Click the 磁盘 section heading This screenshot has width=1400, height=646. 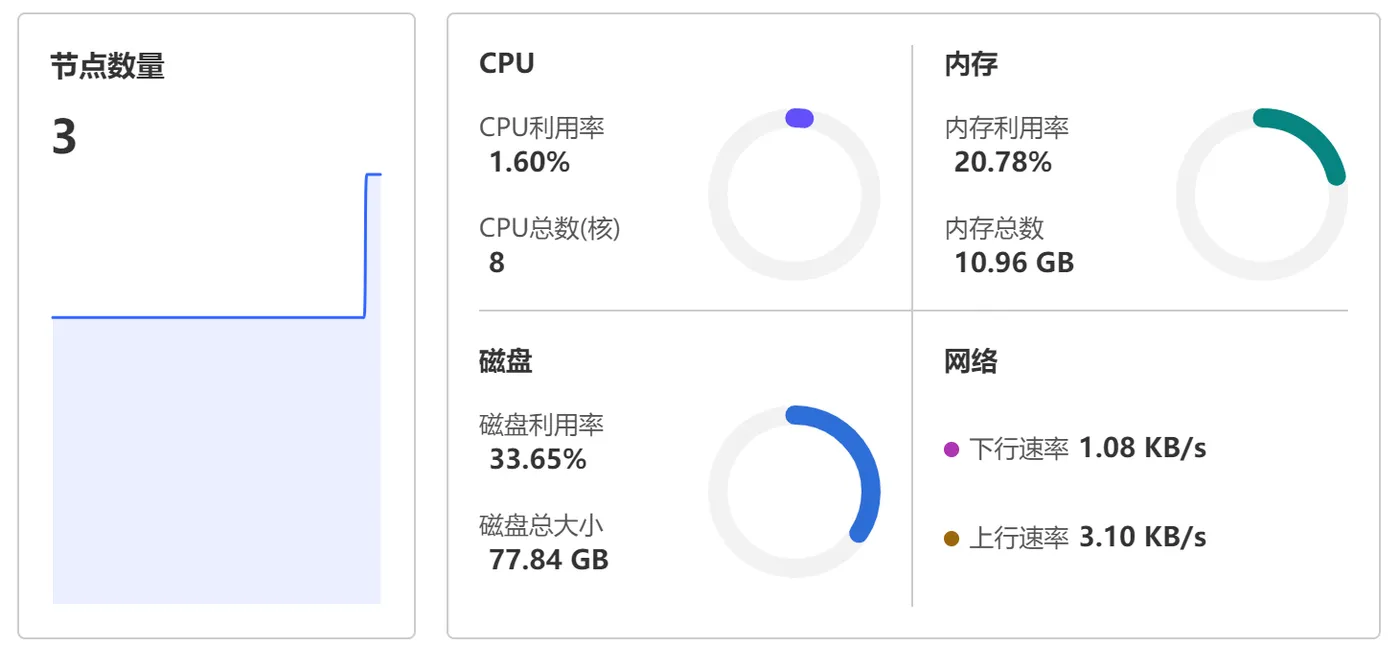click(x=506, y=361)
